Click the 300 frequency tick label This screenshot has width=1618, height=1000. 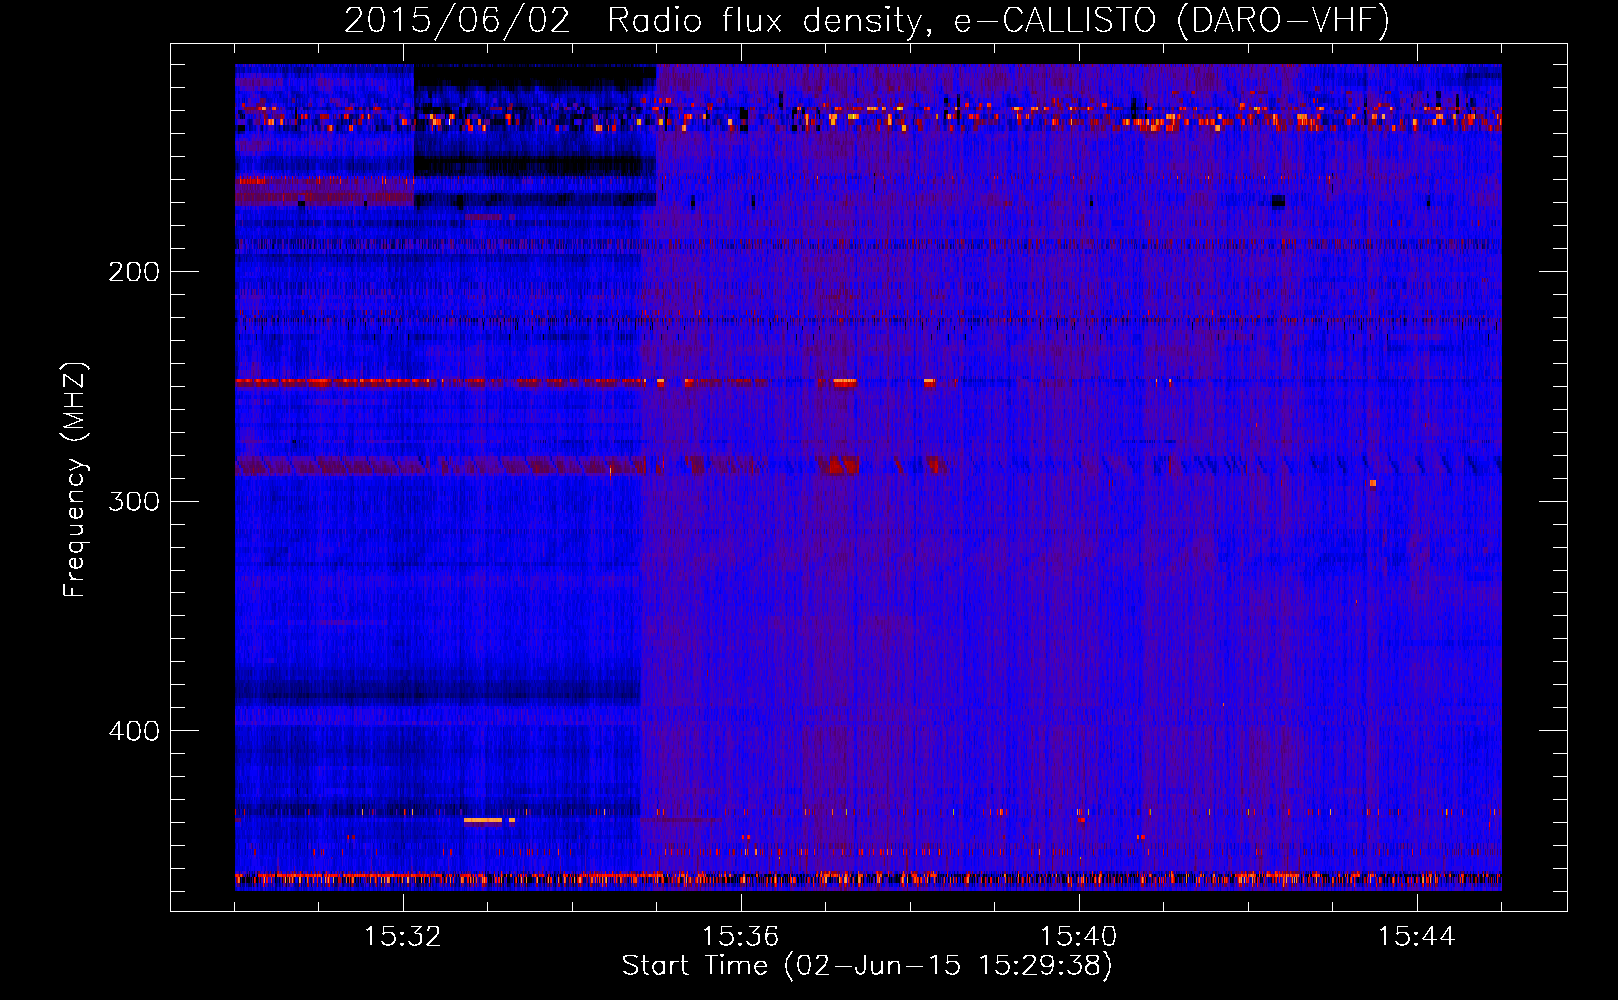pyautogui.click(x=134, y=501)
